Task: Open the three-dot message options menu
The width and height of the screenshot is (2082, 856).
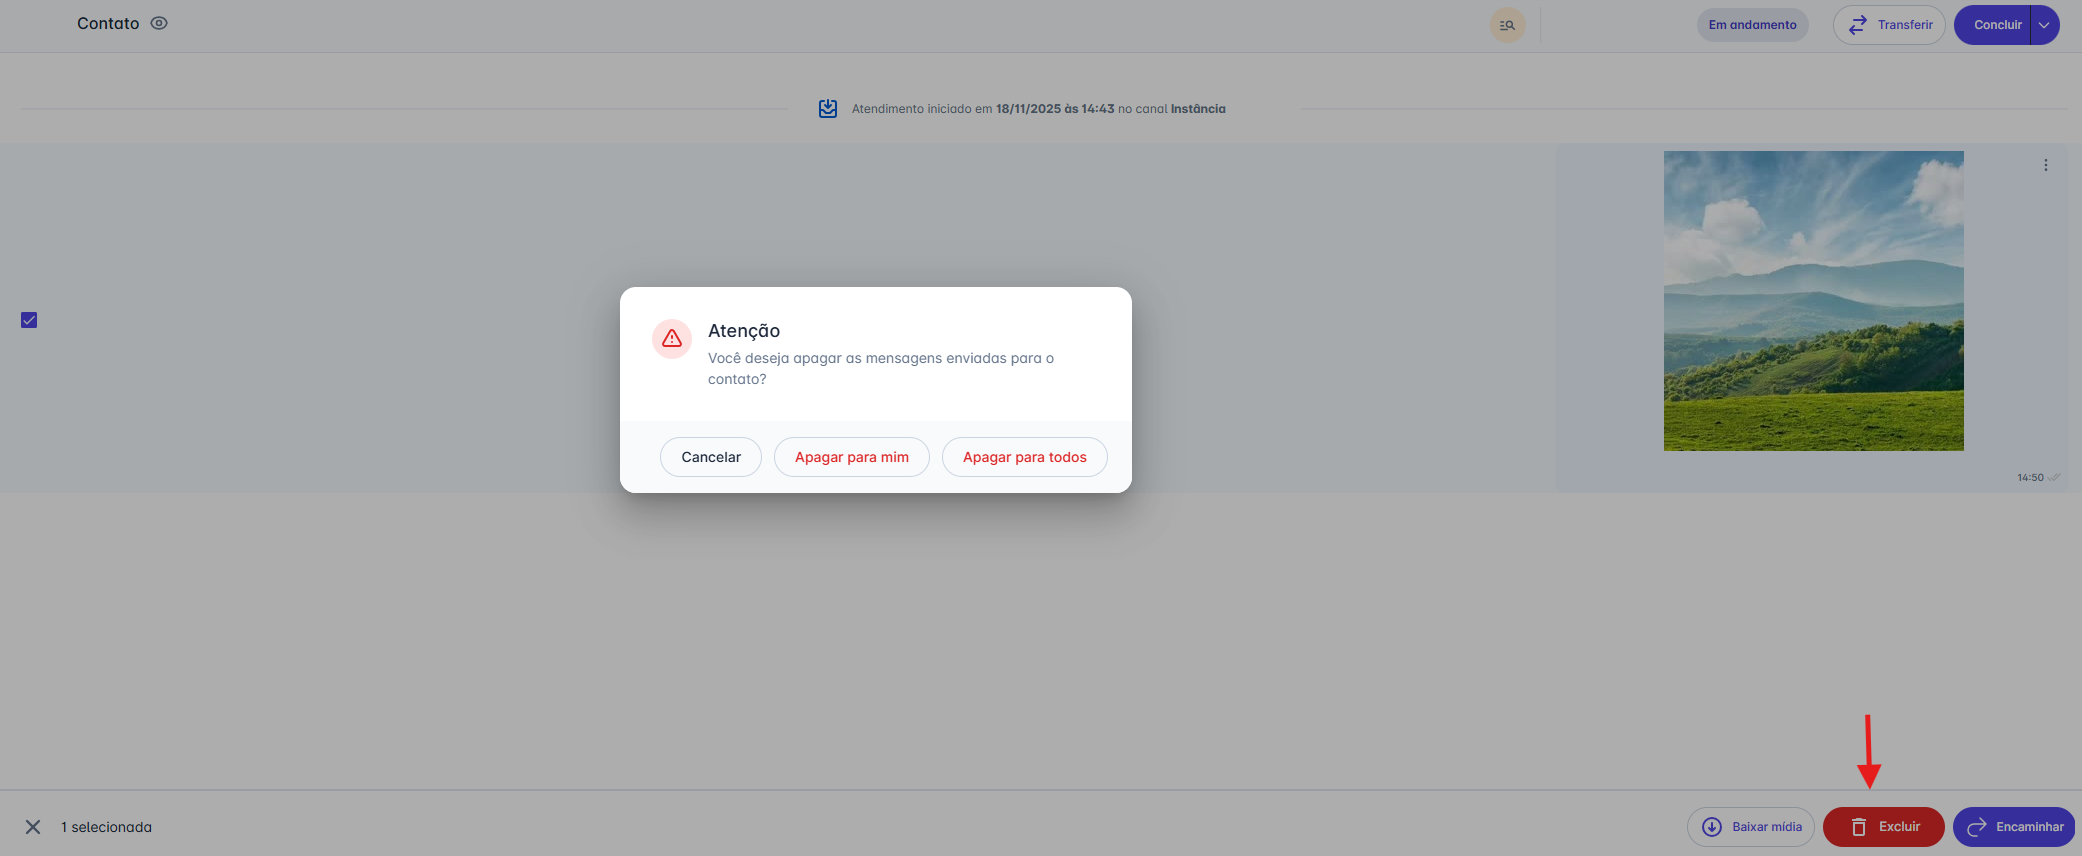Action: pyautogui.click(x=2046, y=165)
